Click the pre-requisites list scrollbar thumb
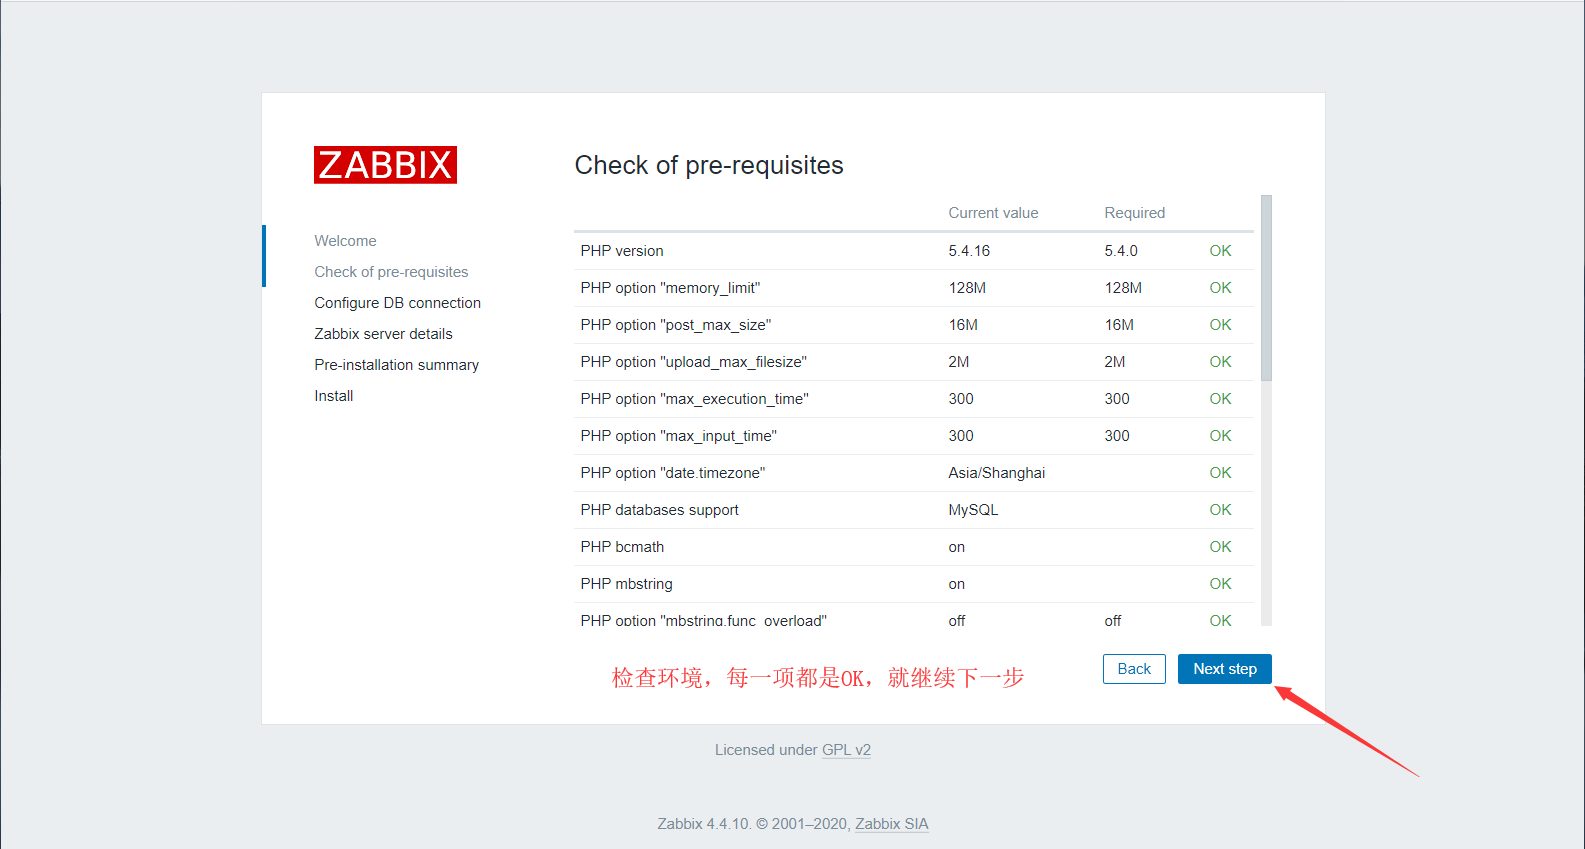The width and height of the screenshot is (1585, 849). (1266, 288)
